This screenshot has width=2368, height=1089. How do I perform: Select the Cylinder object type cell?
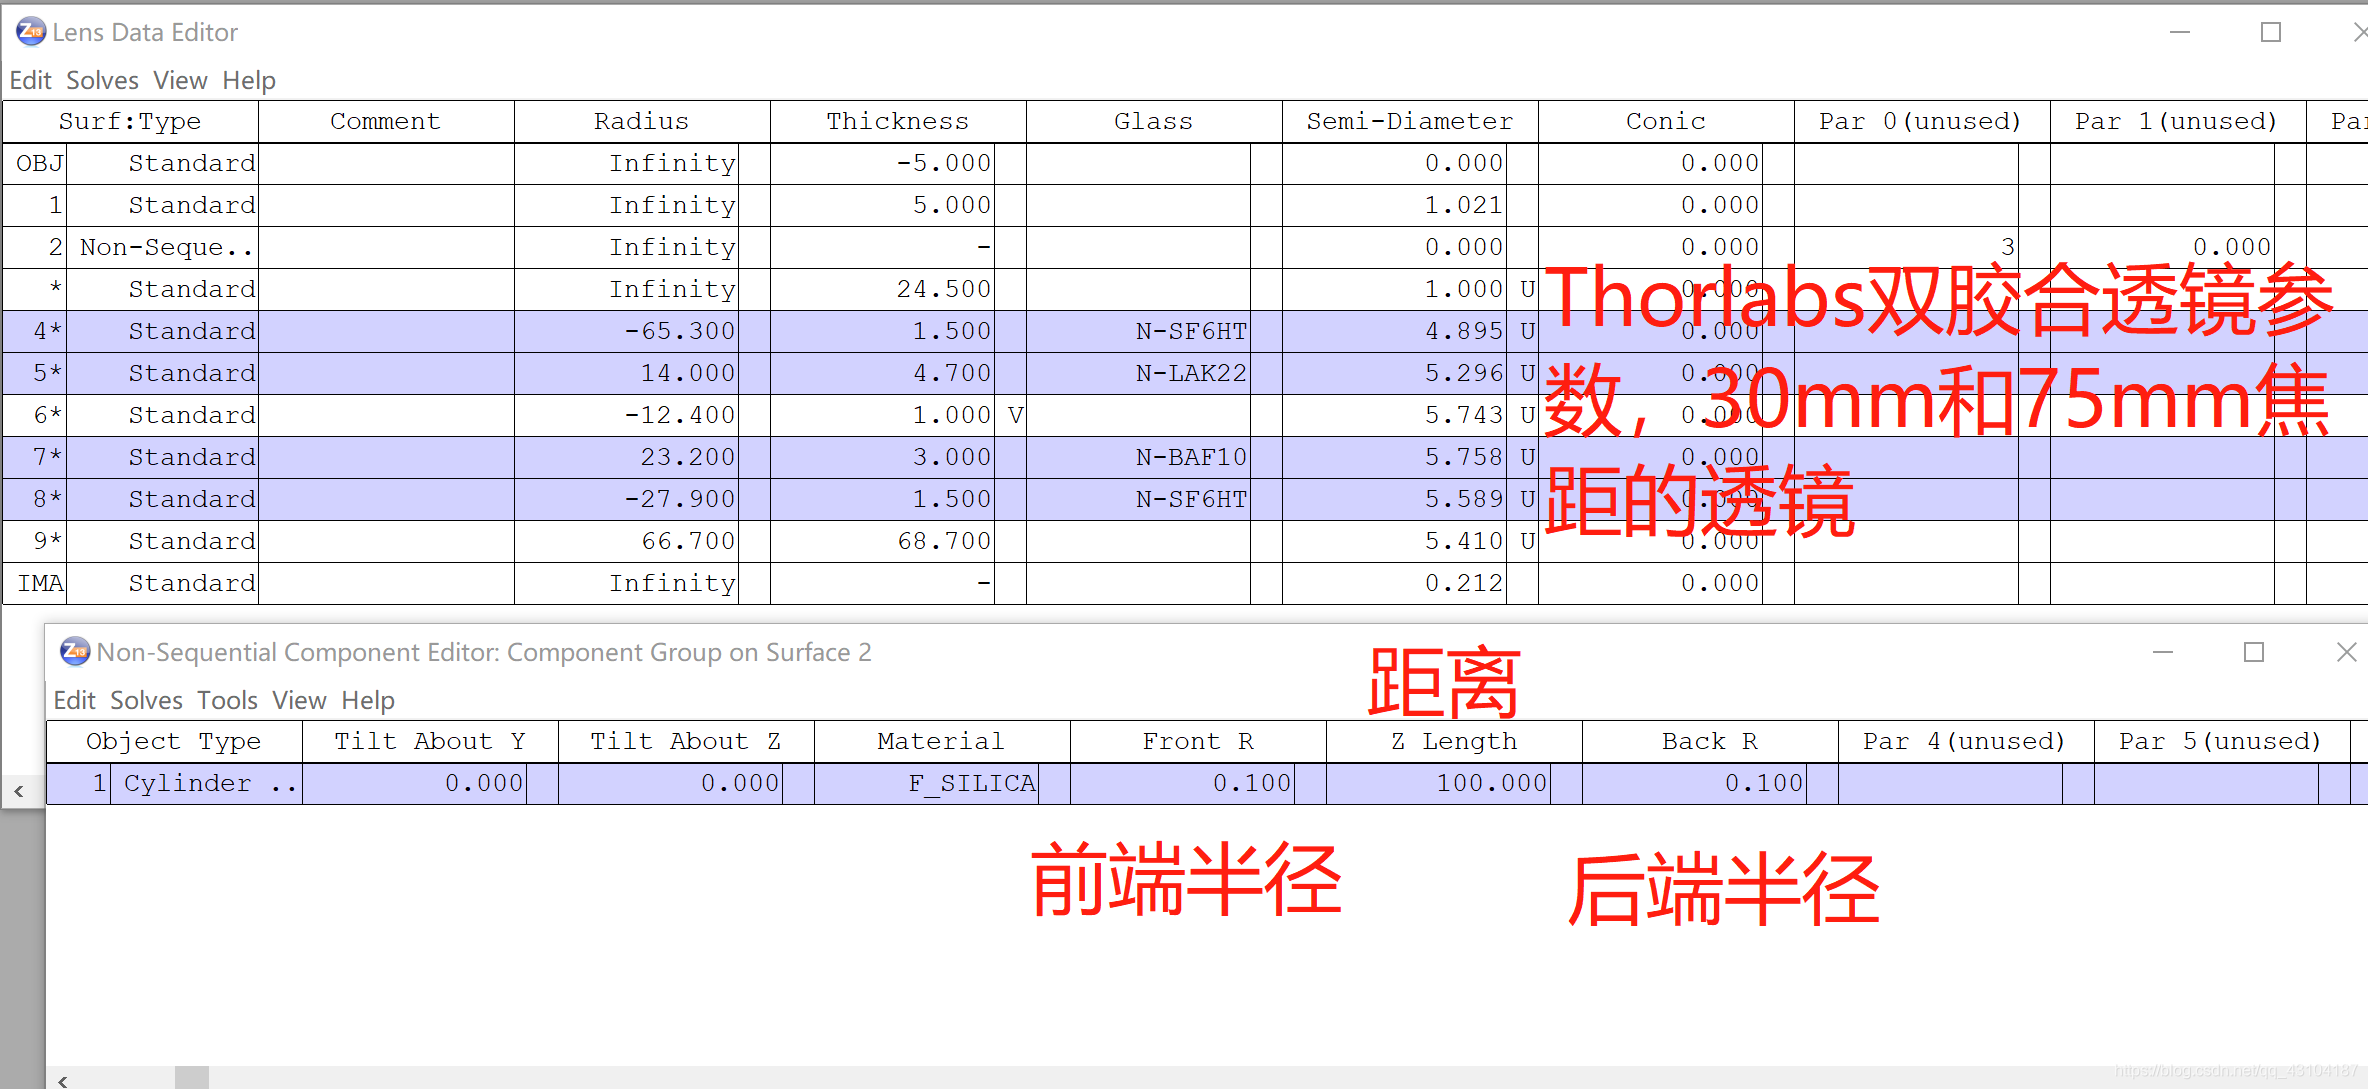pyautogui.click(x=206, y=783)
